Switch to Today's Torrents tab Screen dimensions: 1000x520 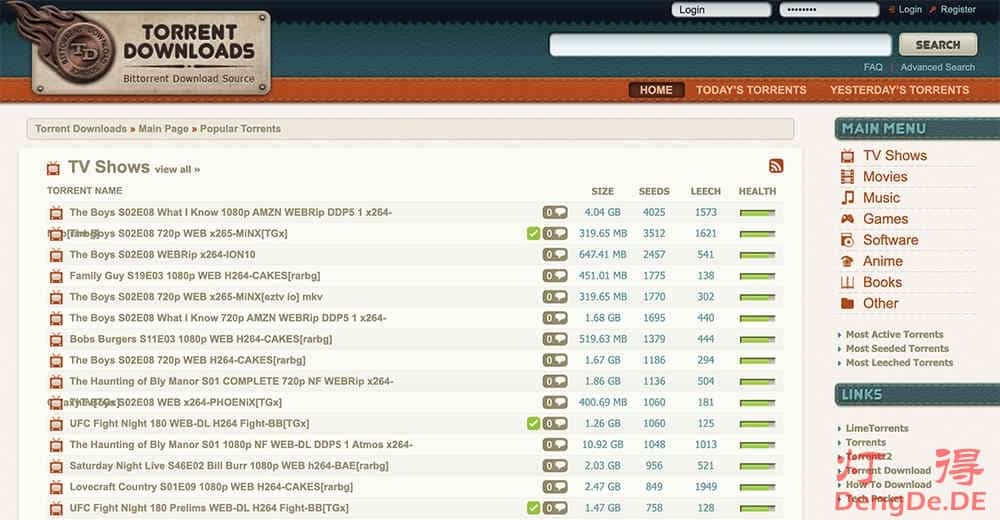pos(750,90)
